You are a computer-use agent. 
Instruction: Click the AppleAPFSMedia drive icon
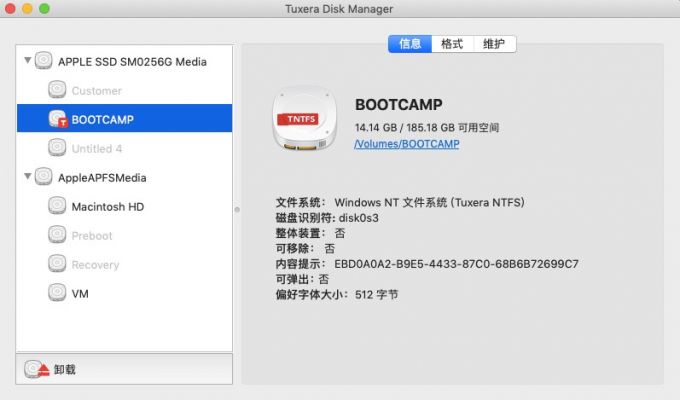click(44, 178)
